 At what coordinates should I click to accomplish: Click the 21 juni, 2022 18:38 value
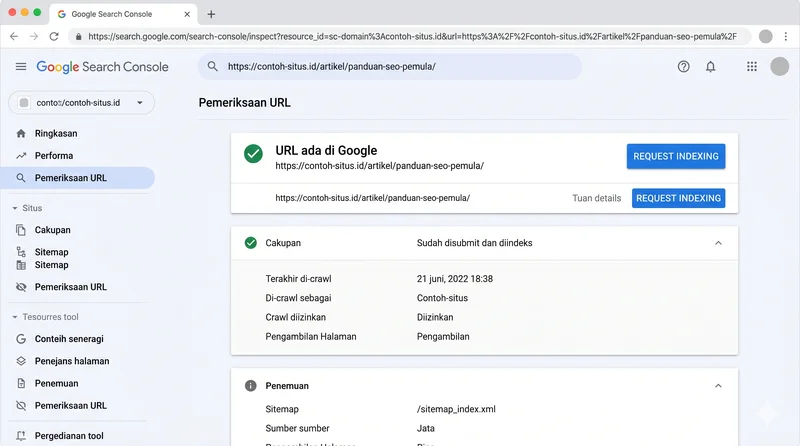pyautogui.click(x=455, y=279)
